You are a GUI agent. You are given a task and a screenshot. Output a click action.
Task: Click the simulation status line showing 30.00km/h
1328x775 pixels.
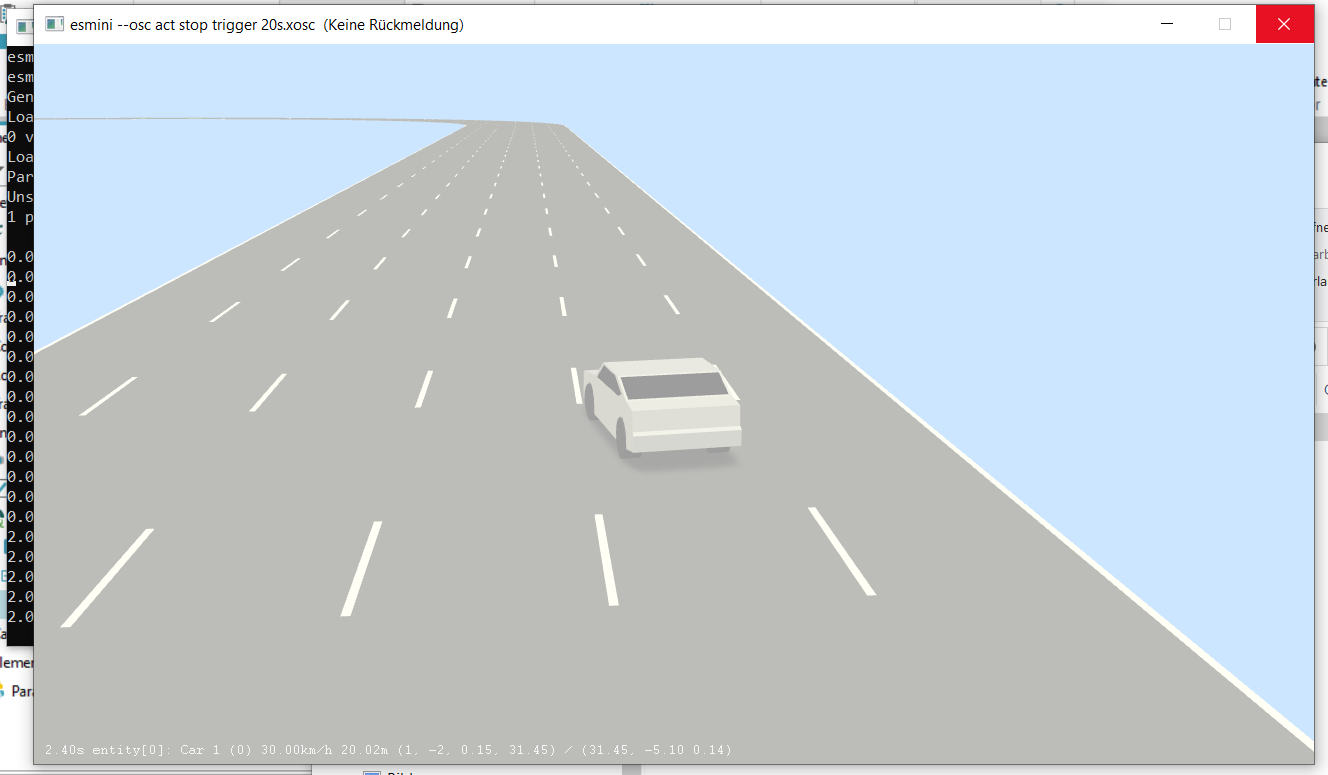point(388,749)
